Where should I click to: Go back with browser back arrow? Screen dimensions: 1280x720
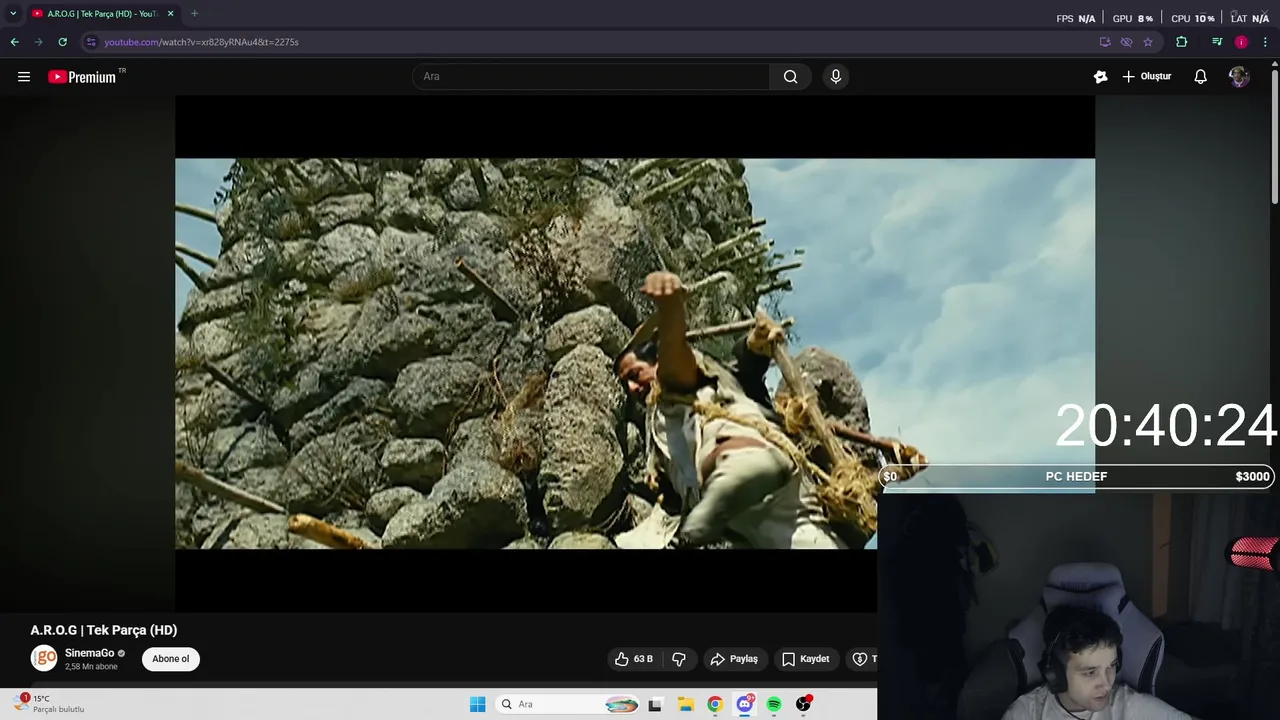[x=14, y=42]
